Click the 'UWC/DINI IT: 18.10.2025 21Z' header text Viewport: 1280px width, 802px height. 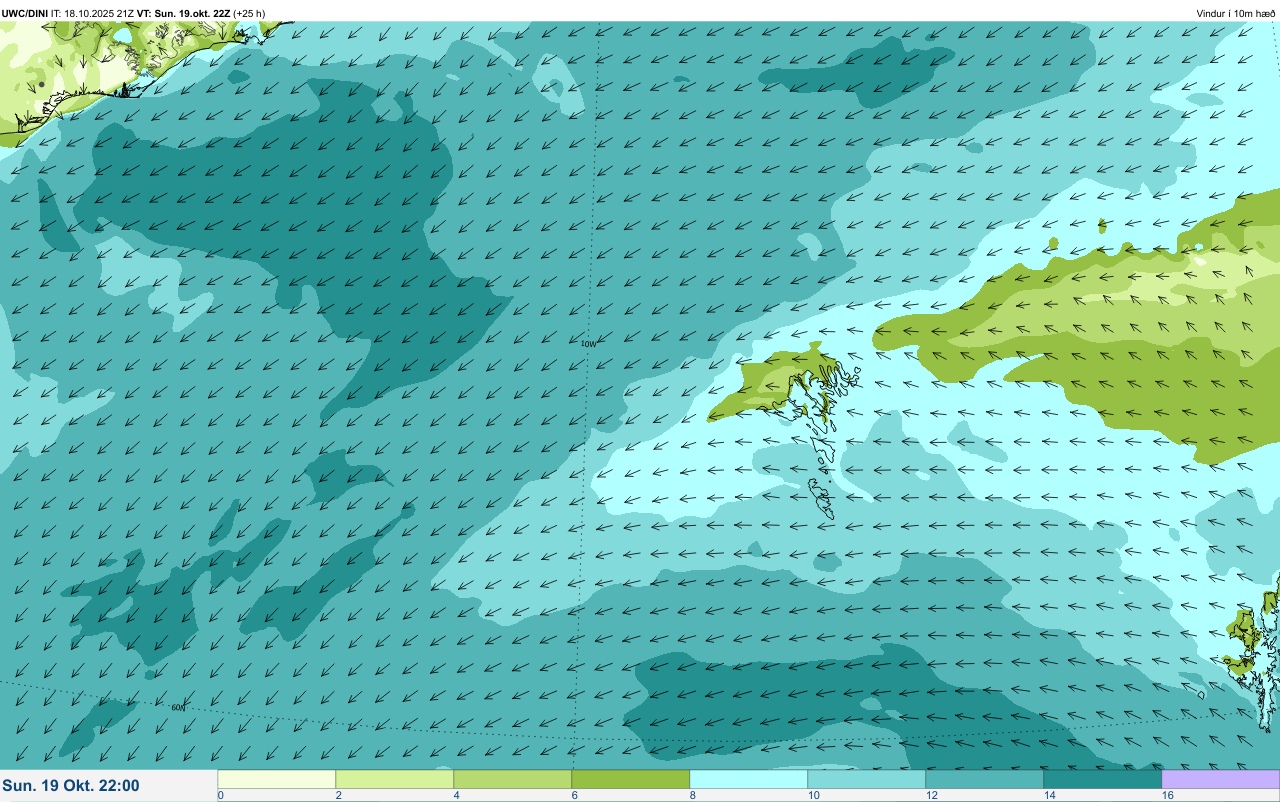[68, 13]
